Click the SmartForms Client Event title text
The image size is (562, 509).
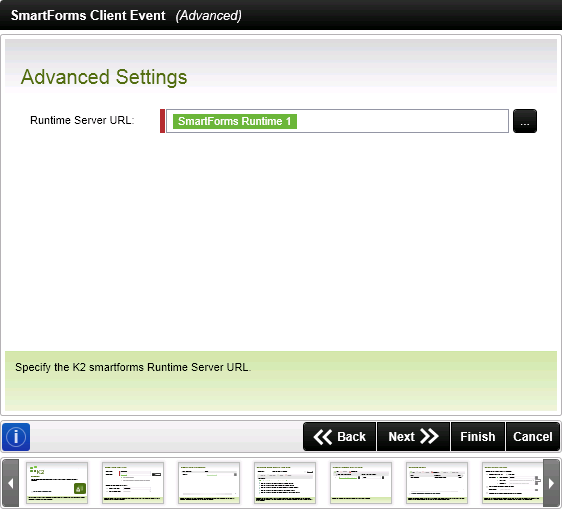coord(88,15)
